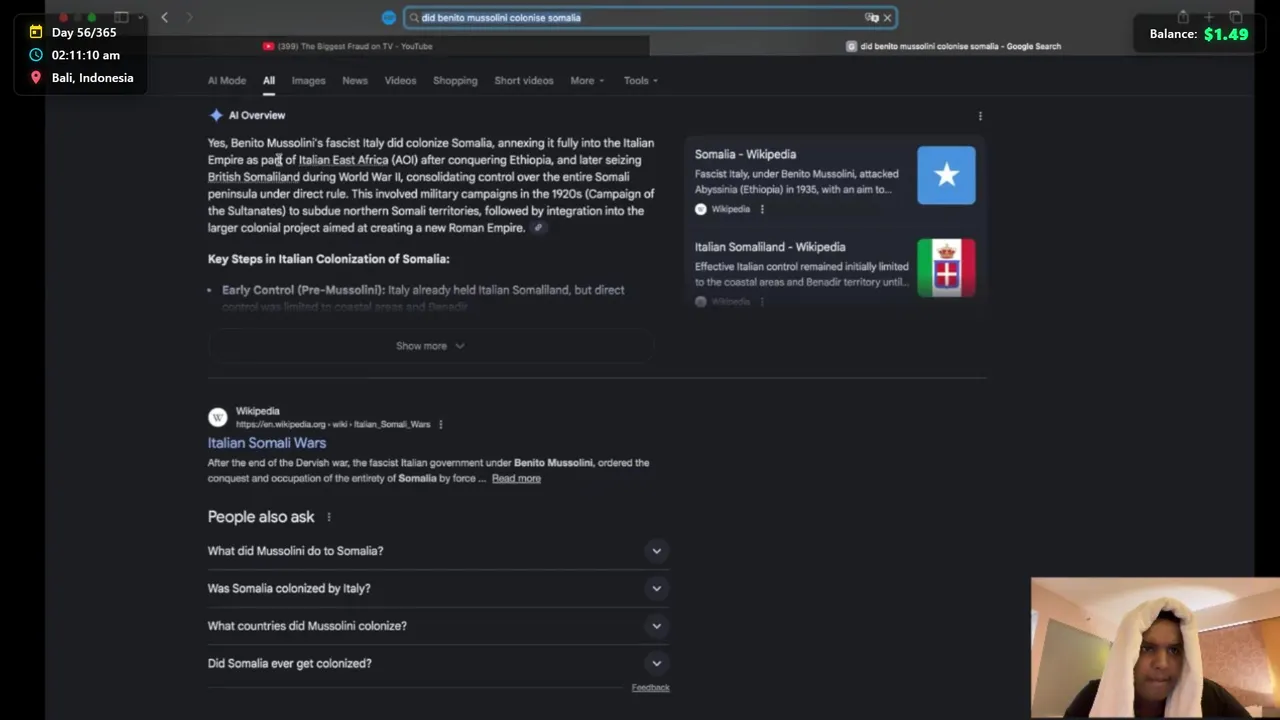Image resolution: width=1280 pixels, height=720 pixels.
Task: Switch to The Biggest Fraud YouTube tab
Action: pyautogui.click(x=348, y=46)
